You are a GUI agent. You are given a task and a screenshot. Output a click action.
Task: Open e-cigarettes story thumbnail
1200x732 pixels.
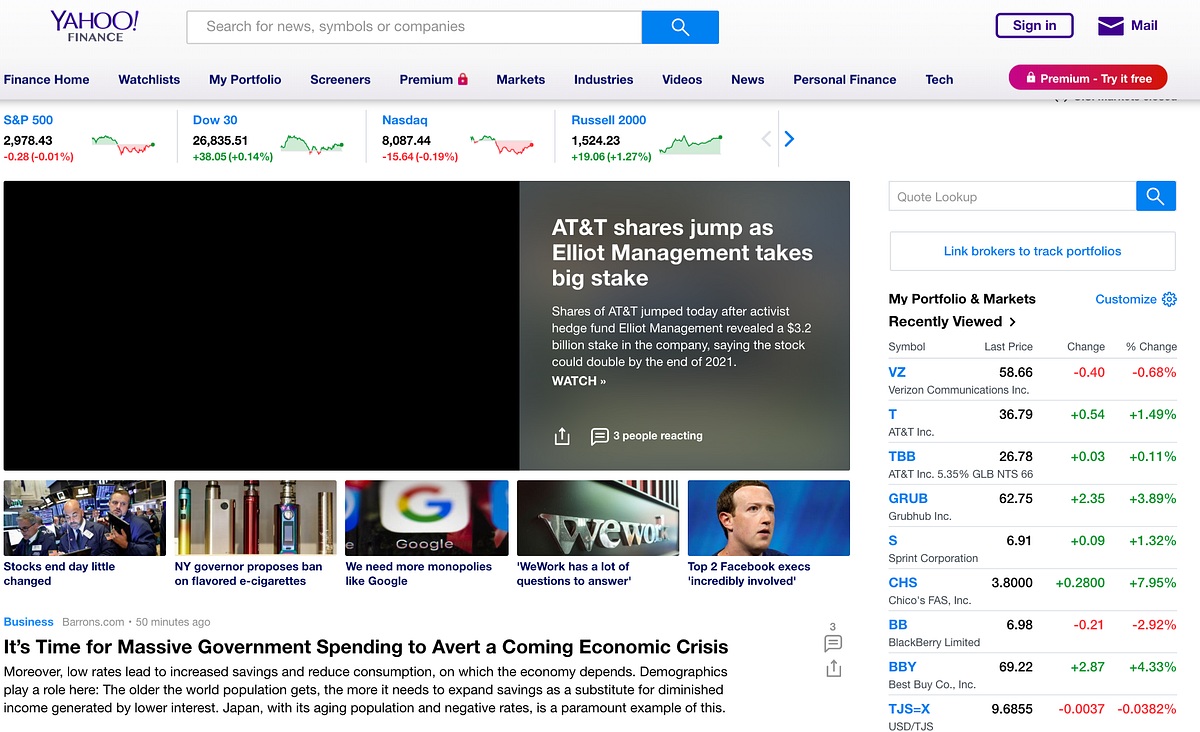256,518
